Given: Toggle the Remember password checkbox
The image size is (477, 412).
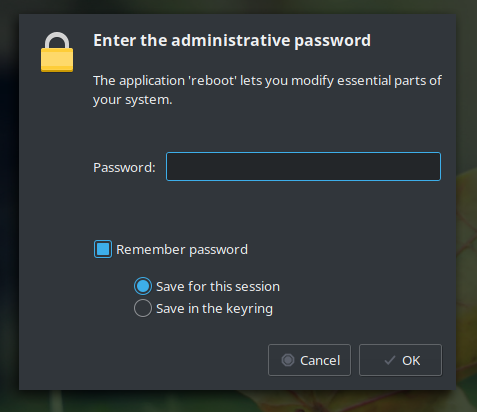Looking at the screenshot, I should tap(103, 249).
